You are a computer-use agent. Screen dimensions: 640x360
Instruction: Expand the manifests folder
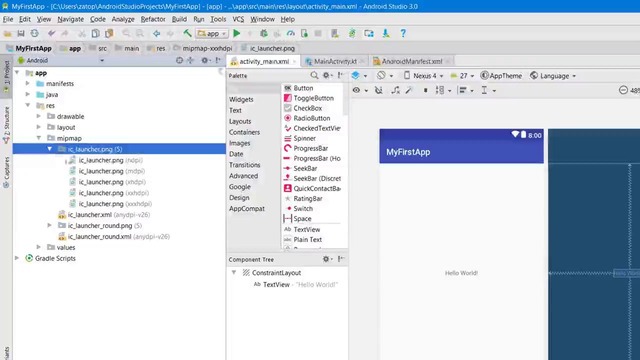click(28, 83)
